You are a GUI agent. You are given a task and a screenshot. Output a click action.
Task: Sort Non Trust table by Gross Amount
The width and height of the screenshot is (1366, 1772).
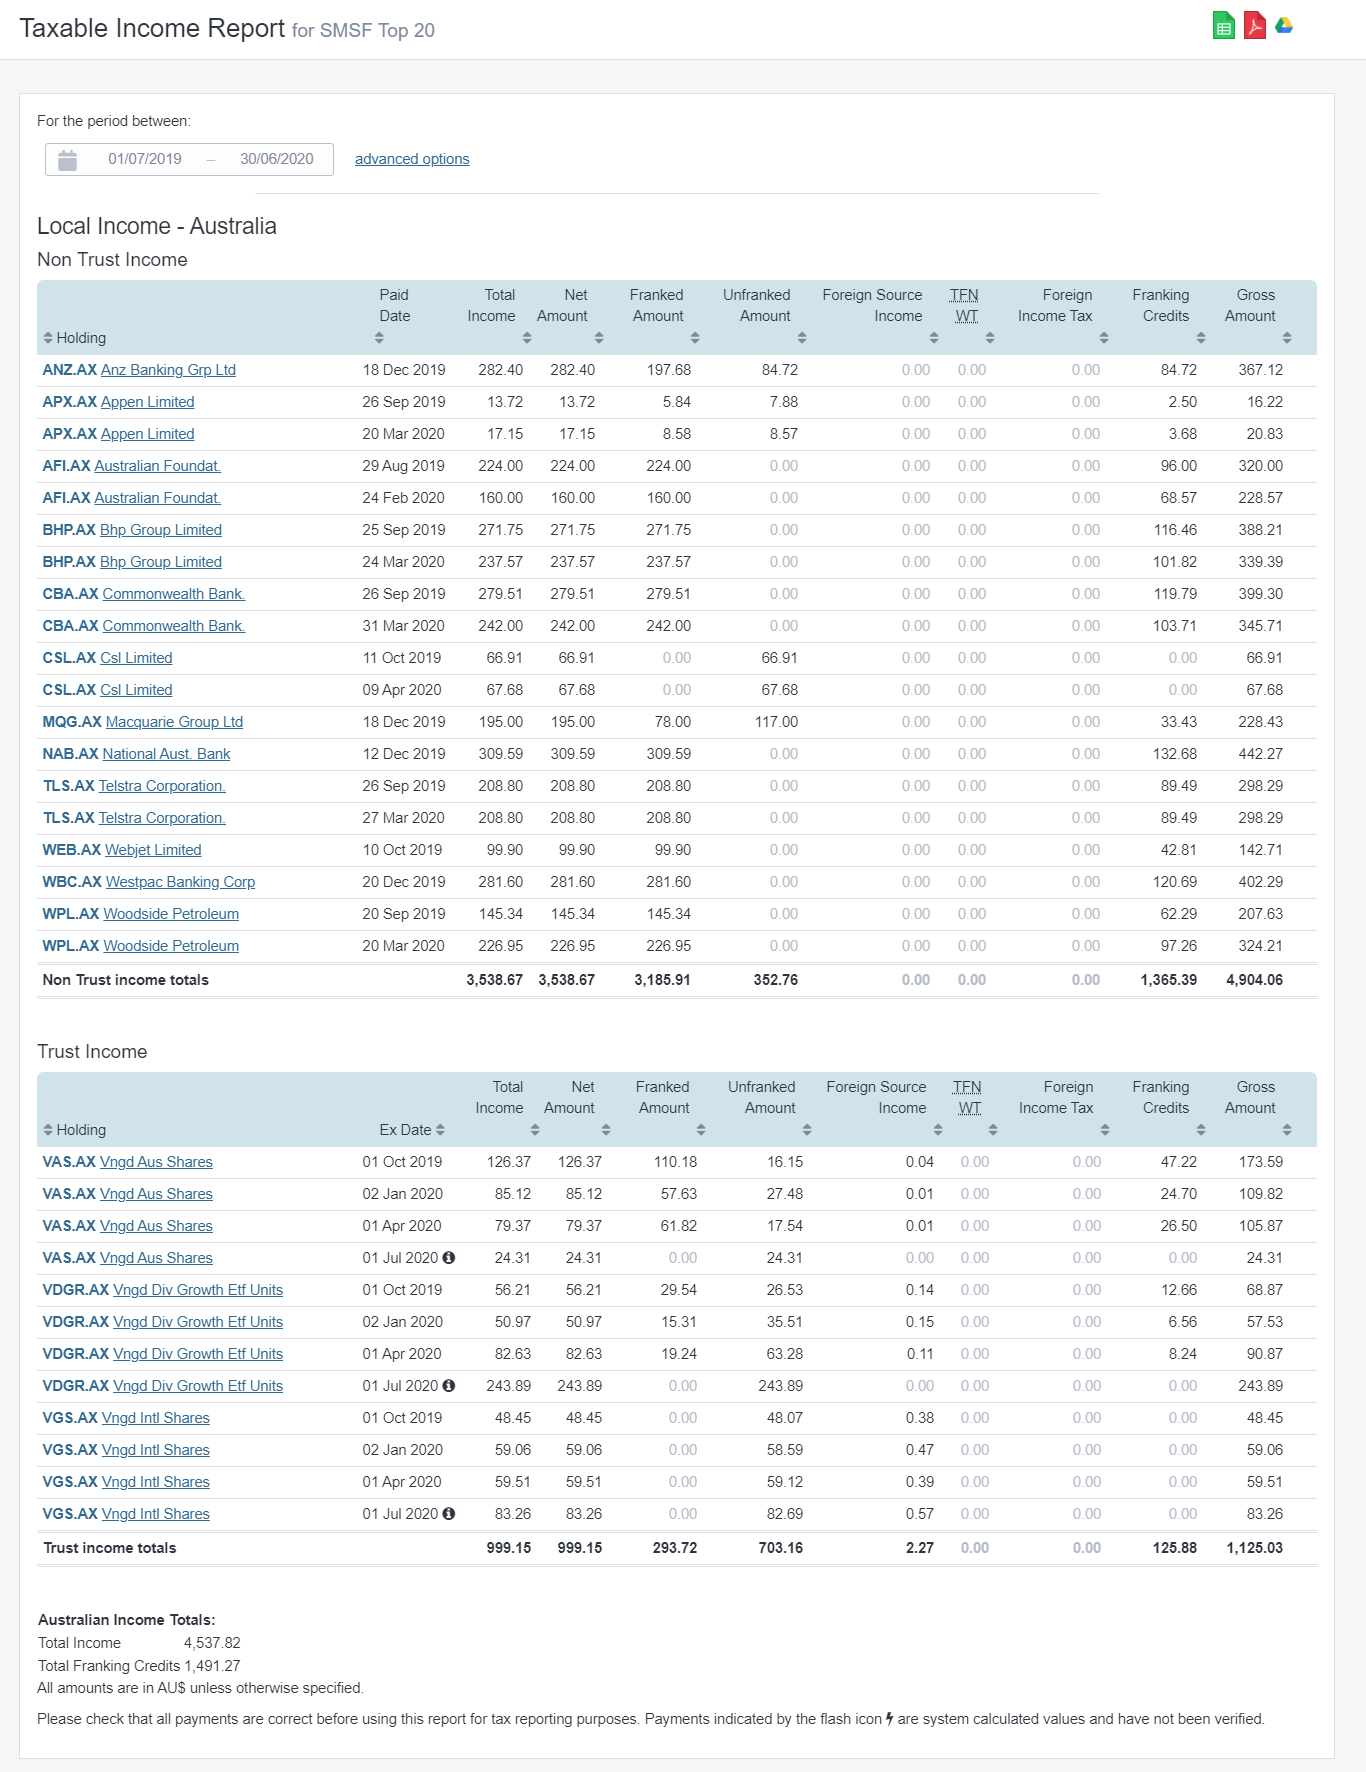pyautogui.click(x=1287, y=338)
